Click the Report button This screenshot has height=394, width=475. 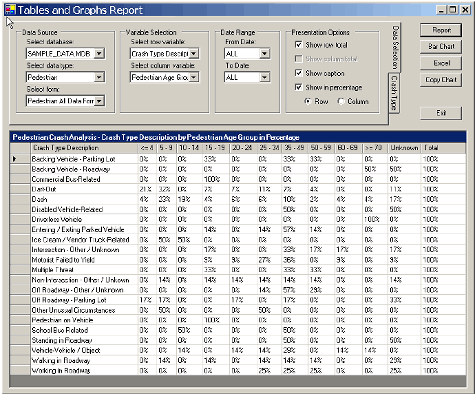tap(441, 30)
